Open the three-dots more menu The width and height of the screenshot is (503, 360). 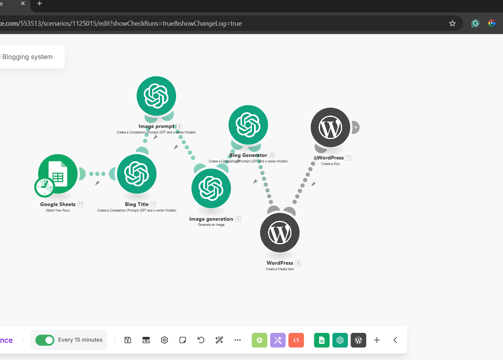click(237, 340)
